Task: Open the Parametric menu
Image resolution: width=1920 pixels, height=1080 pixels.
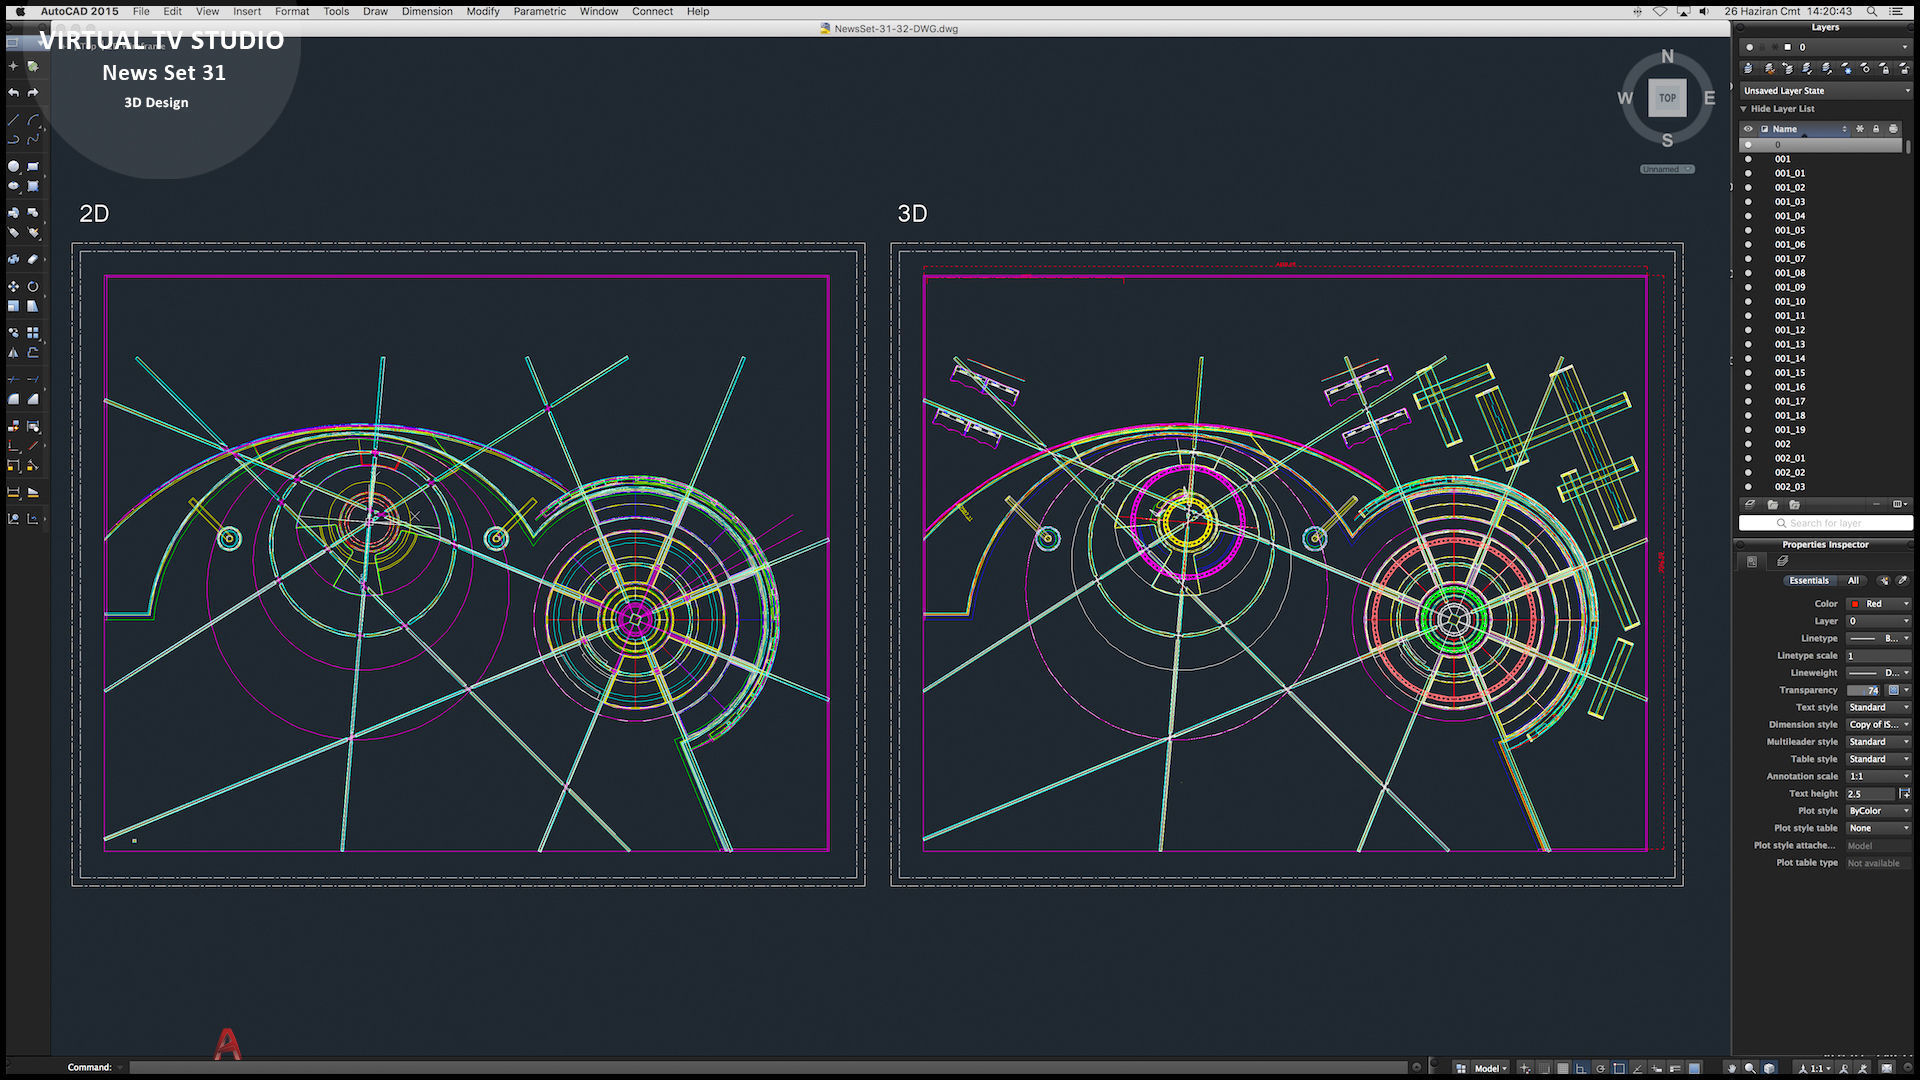Action: [539, 11]
